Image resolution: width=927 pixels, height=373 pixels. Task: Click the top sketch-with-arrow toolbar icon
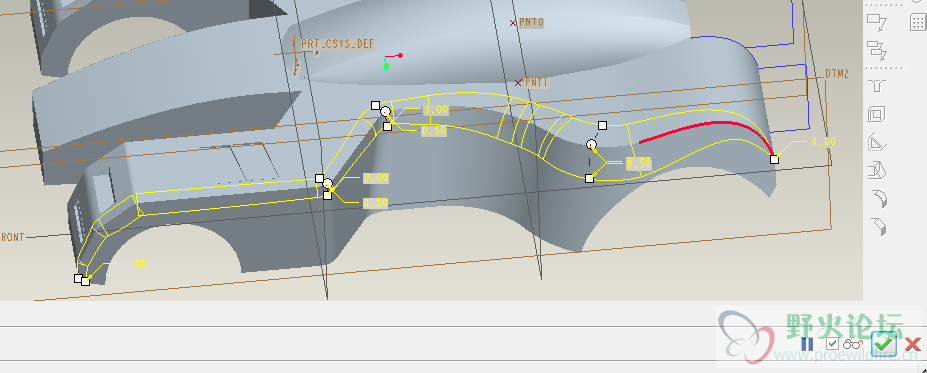pos(877,22)
